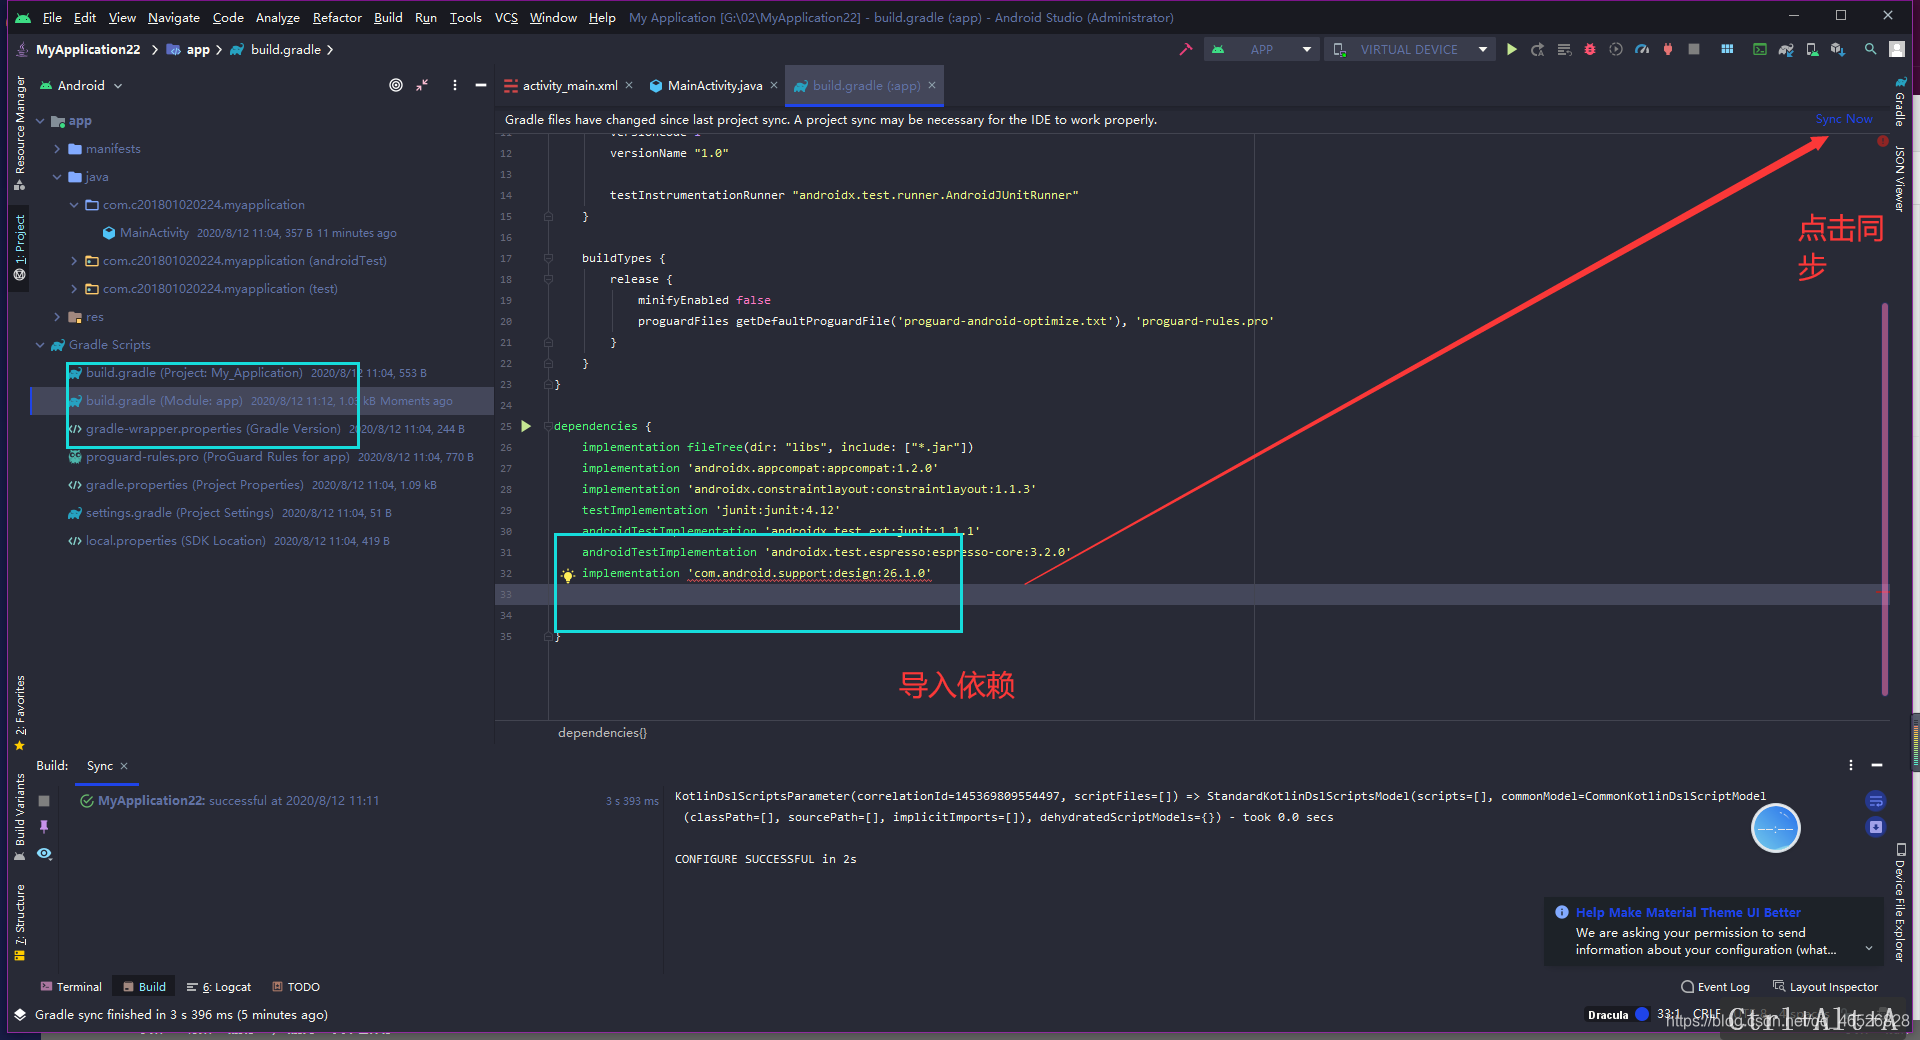
Task: Collapse the Gradle Scripts node
Action: coord(40,345)
